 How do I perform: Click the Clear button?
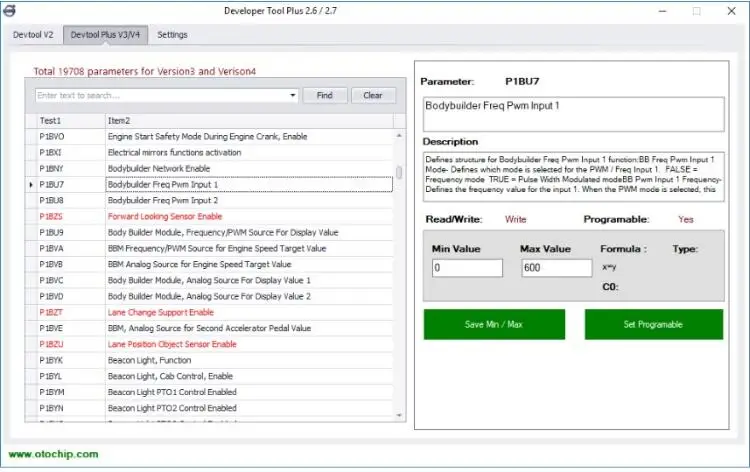tap(373, 96)
